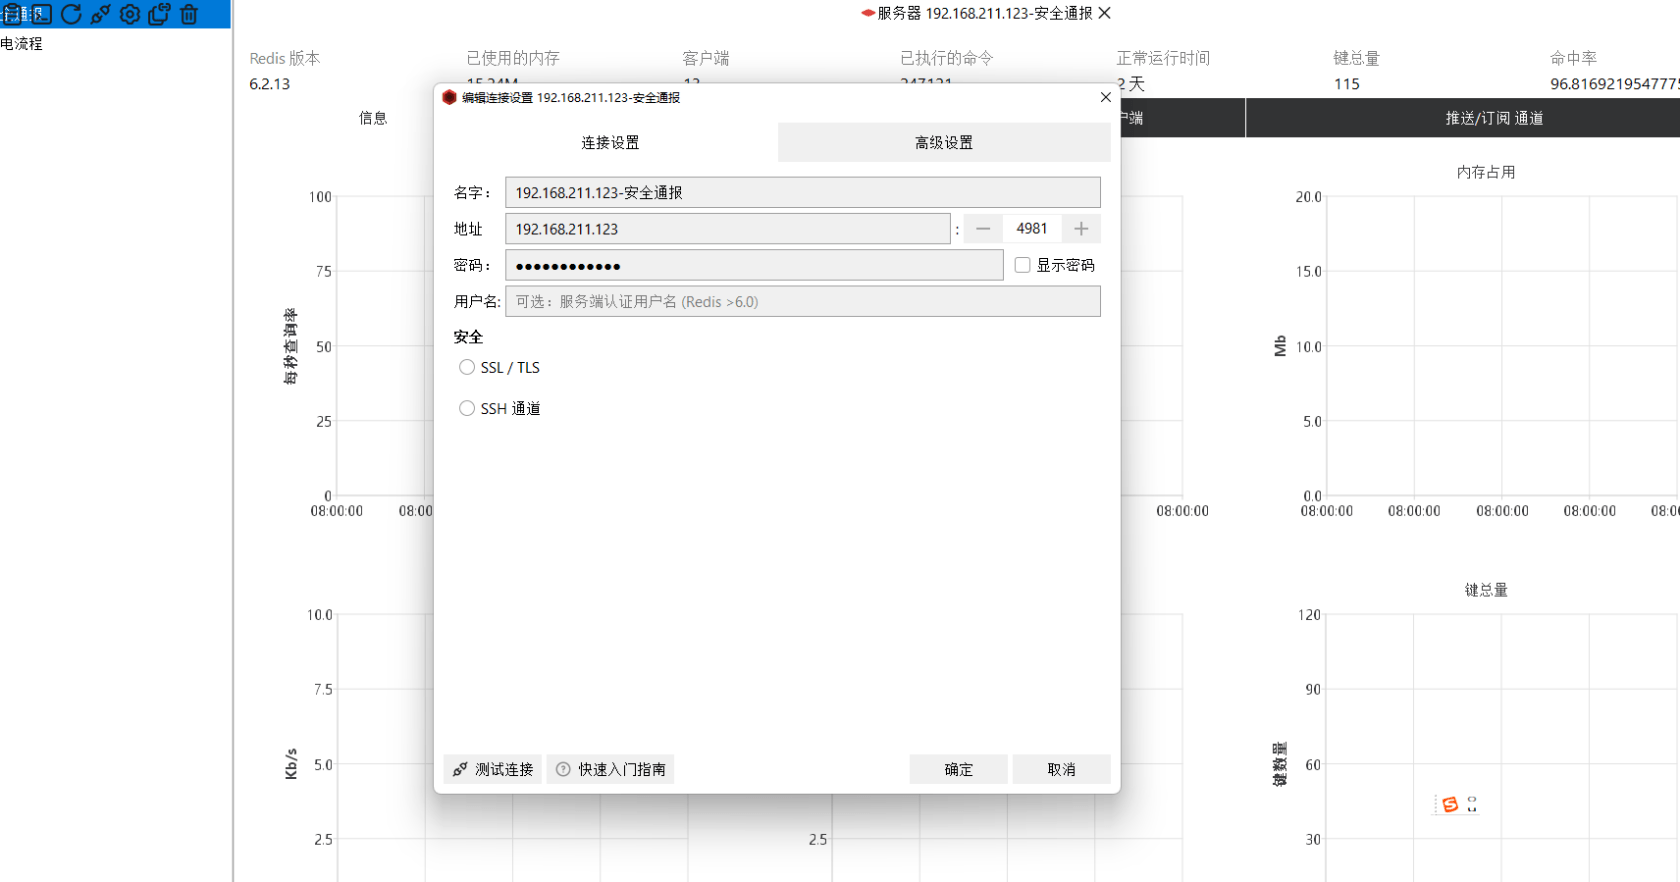Screen dimensions: 1680x882
Task: Open the 推送/订阅 通道 tab in the background
Action: coord(1494,118)
